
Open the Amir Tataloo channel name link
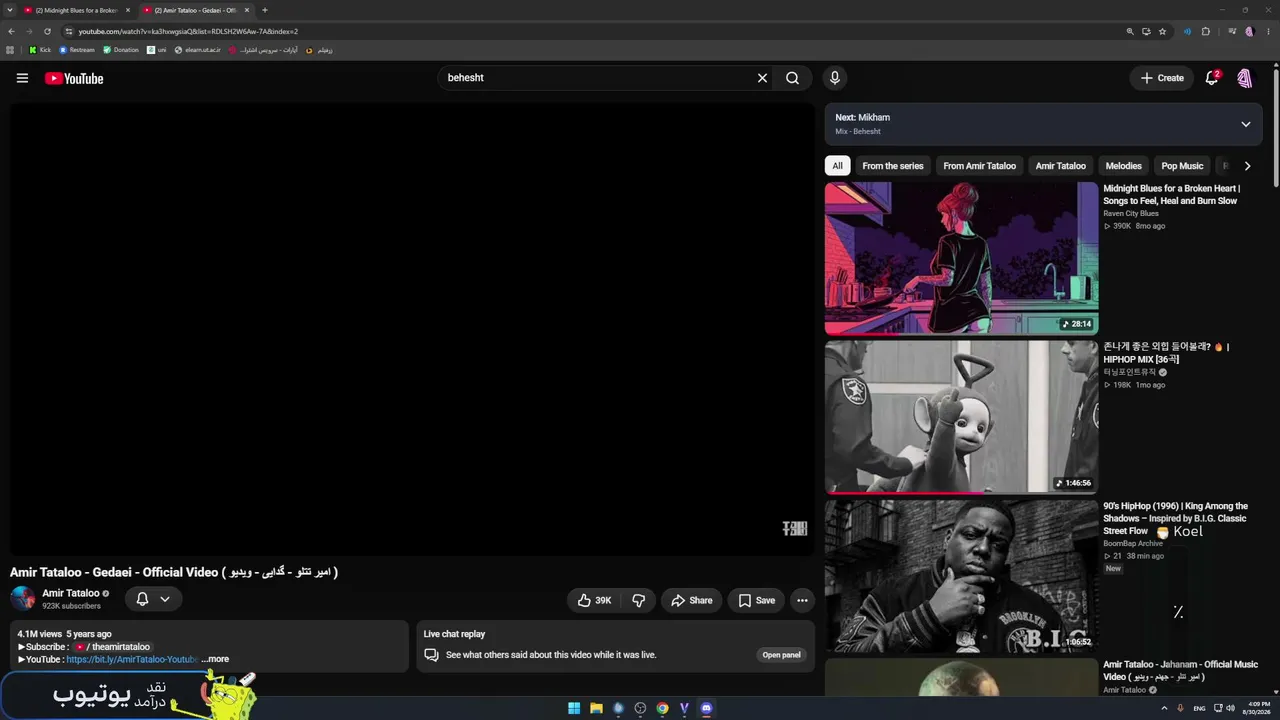(x=71, y=593)
